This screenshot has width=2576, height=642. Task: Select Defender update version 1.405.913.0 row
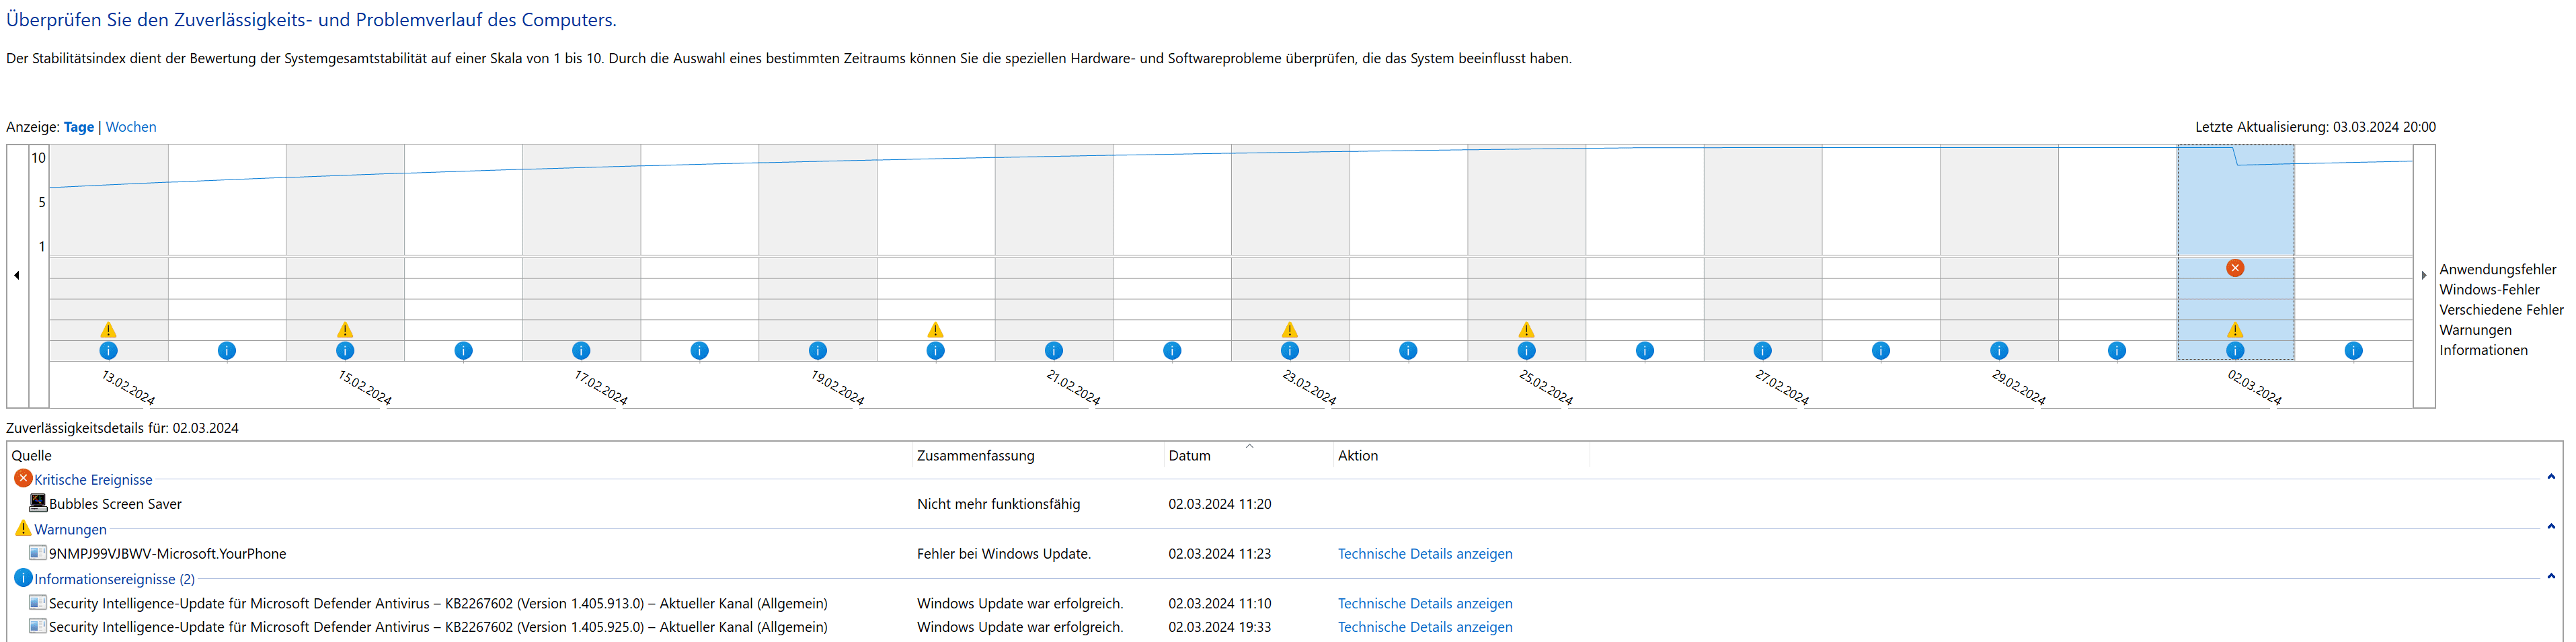coord(1284,604)
